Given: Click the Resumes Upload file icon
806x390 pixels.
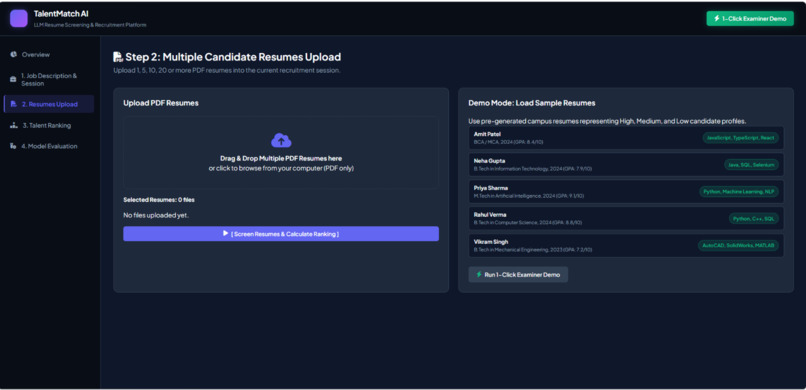Looking at the screenshot, I should (14, 104).
